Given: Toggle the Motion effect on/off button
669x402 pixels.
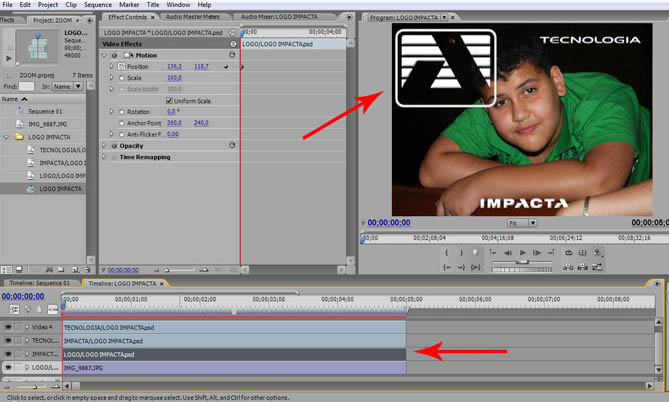Looking at the screenshot, I should point(112,55).
